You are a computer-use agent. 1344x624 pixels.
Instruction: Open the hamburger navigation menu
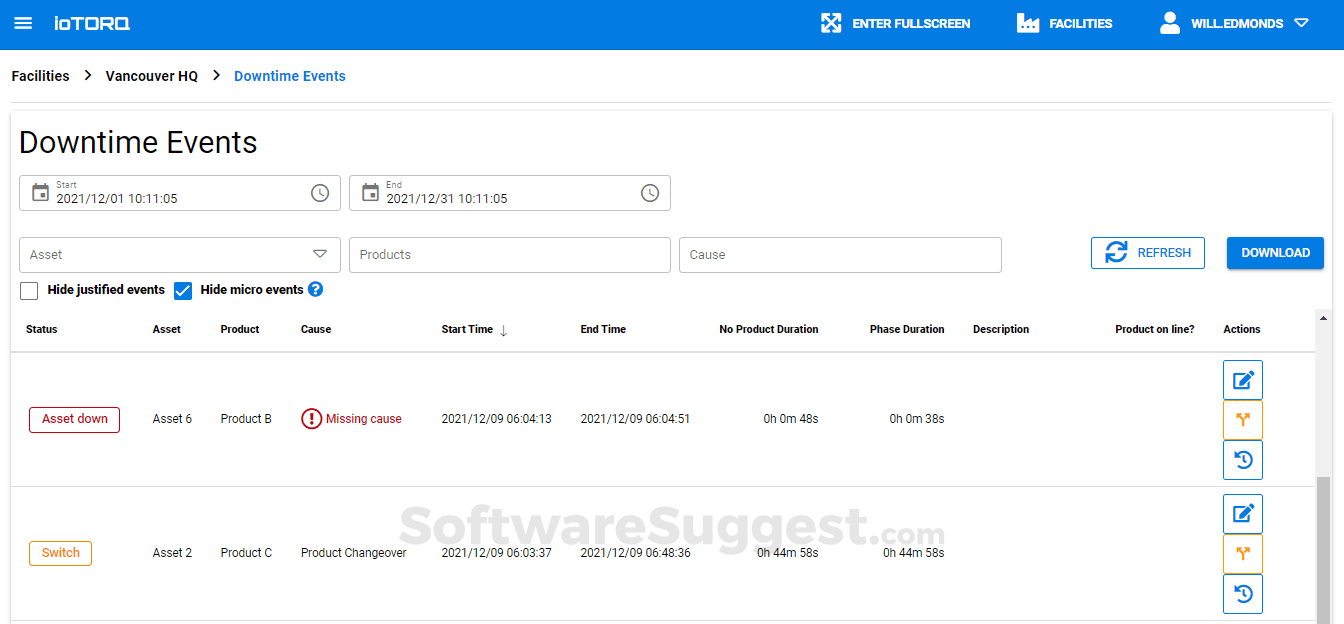coord(22,23)
